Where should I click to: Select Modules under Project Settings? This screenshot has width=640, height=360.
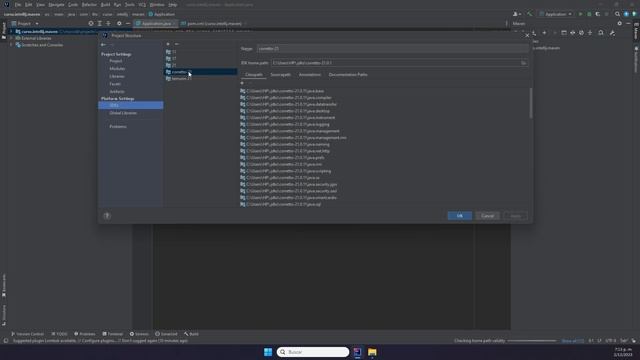pos(117,69)
